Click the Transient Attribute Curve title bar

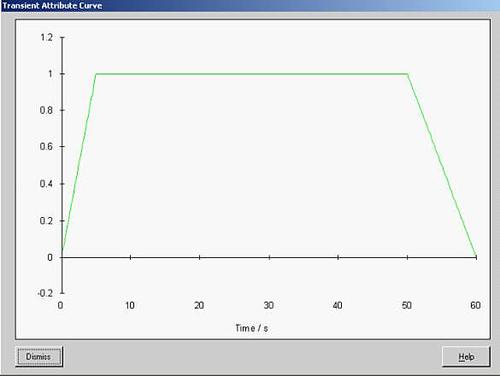coord(250,6)
